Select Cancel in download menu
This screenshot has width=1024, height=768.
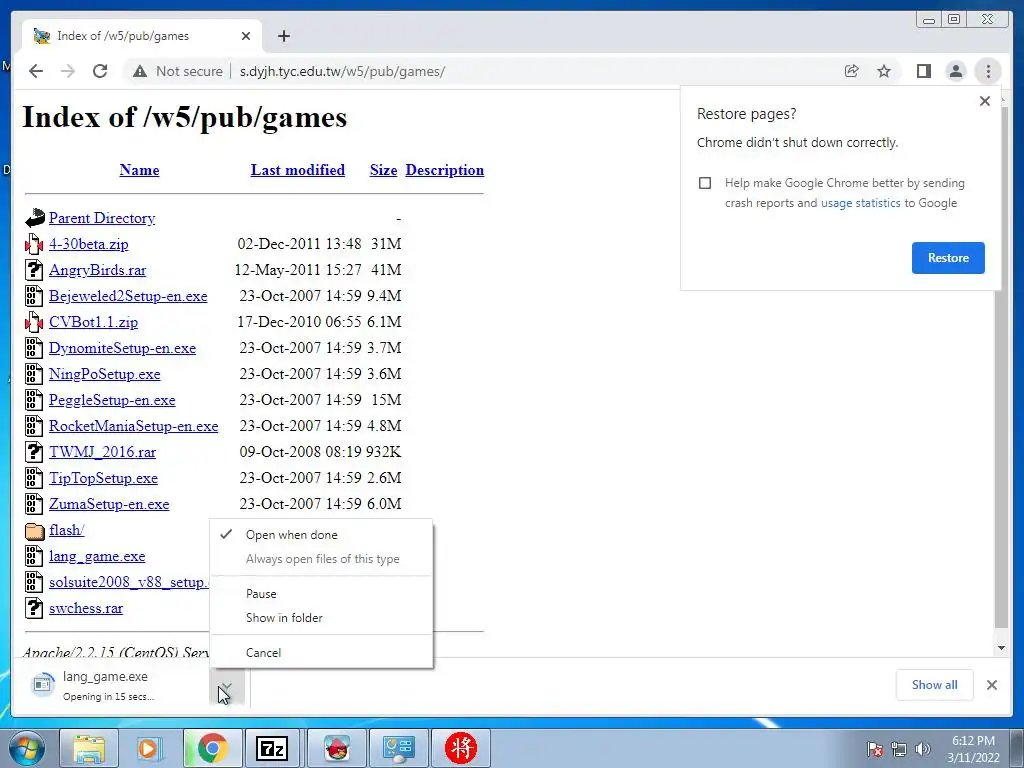(x=321, y=652)
